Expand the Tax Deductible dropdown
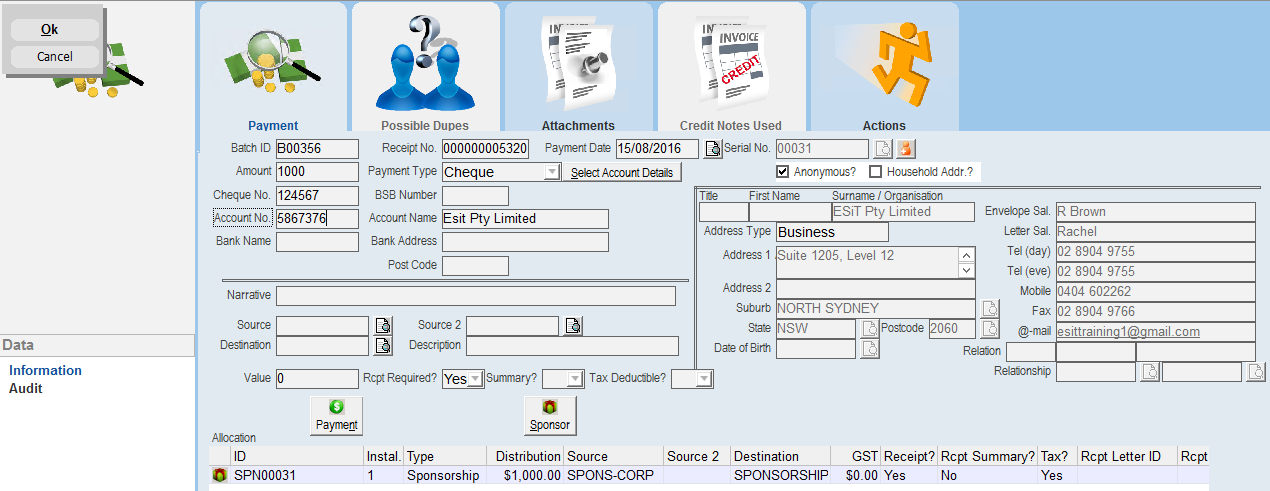 tap(704, 379)
